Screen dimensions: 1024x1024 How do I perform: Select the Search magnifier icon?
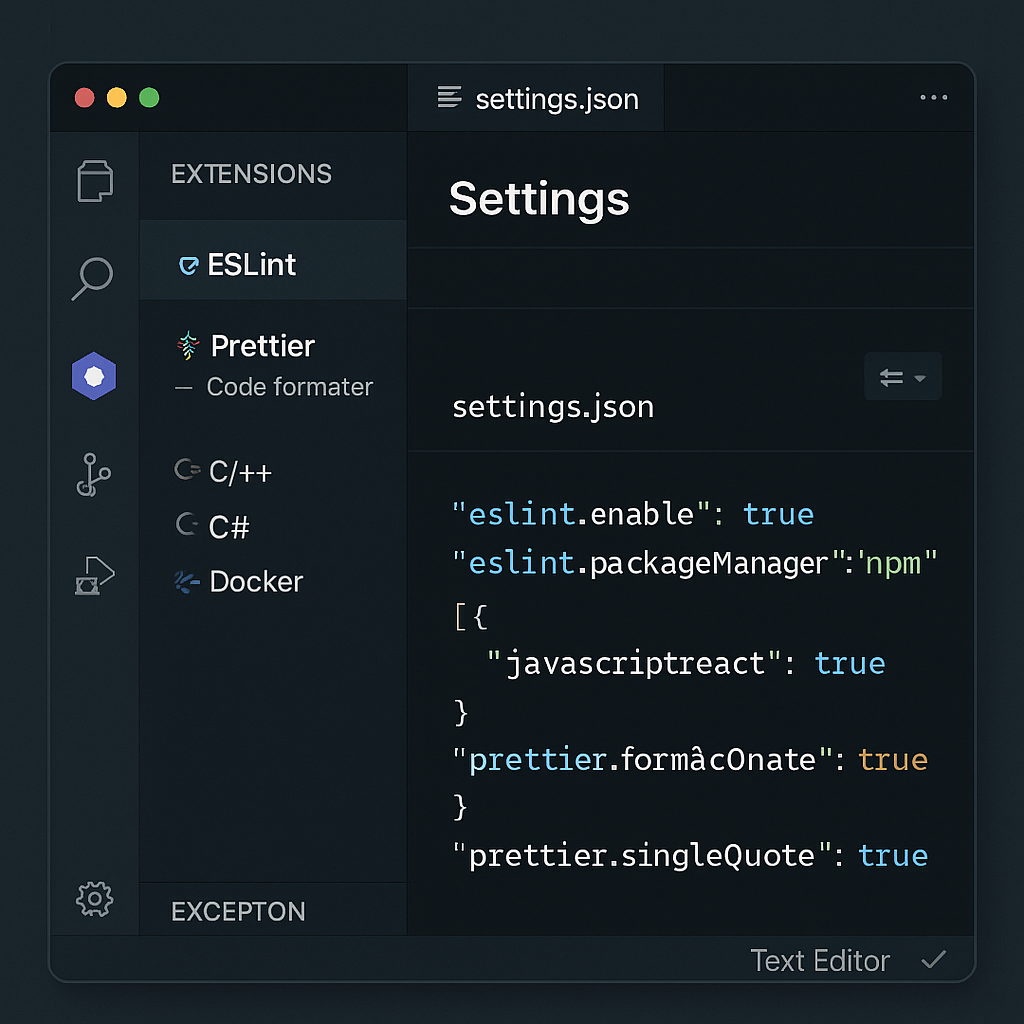(x=93, y=278)
